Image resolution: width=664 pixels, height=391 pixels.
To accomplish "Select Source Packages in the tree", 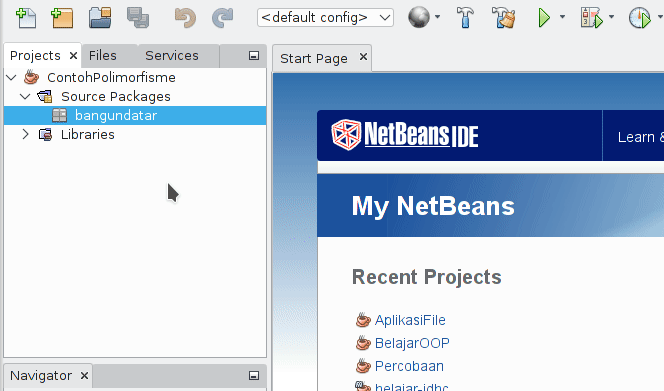I will pos(116,97).
